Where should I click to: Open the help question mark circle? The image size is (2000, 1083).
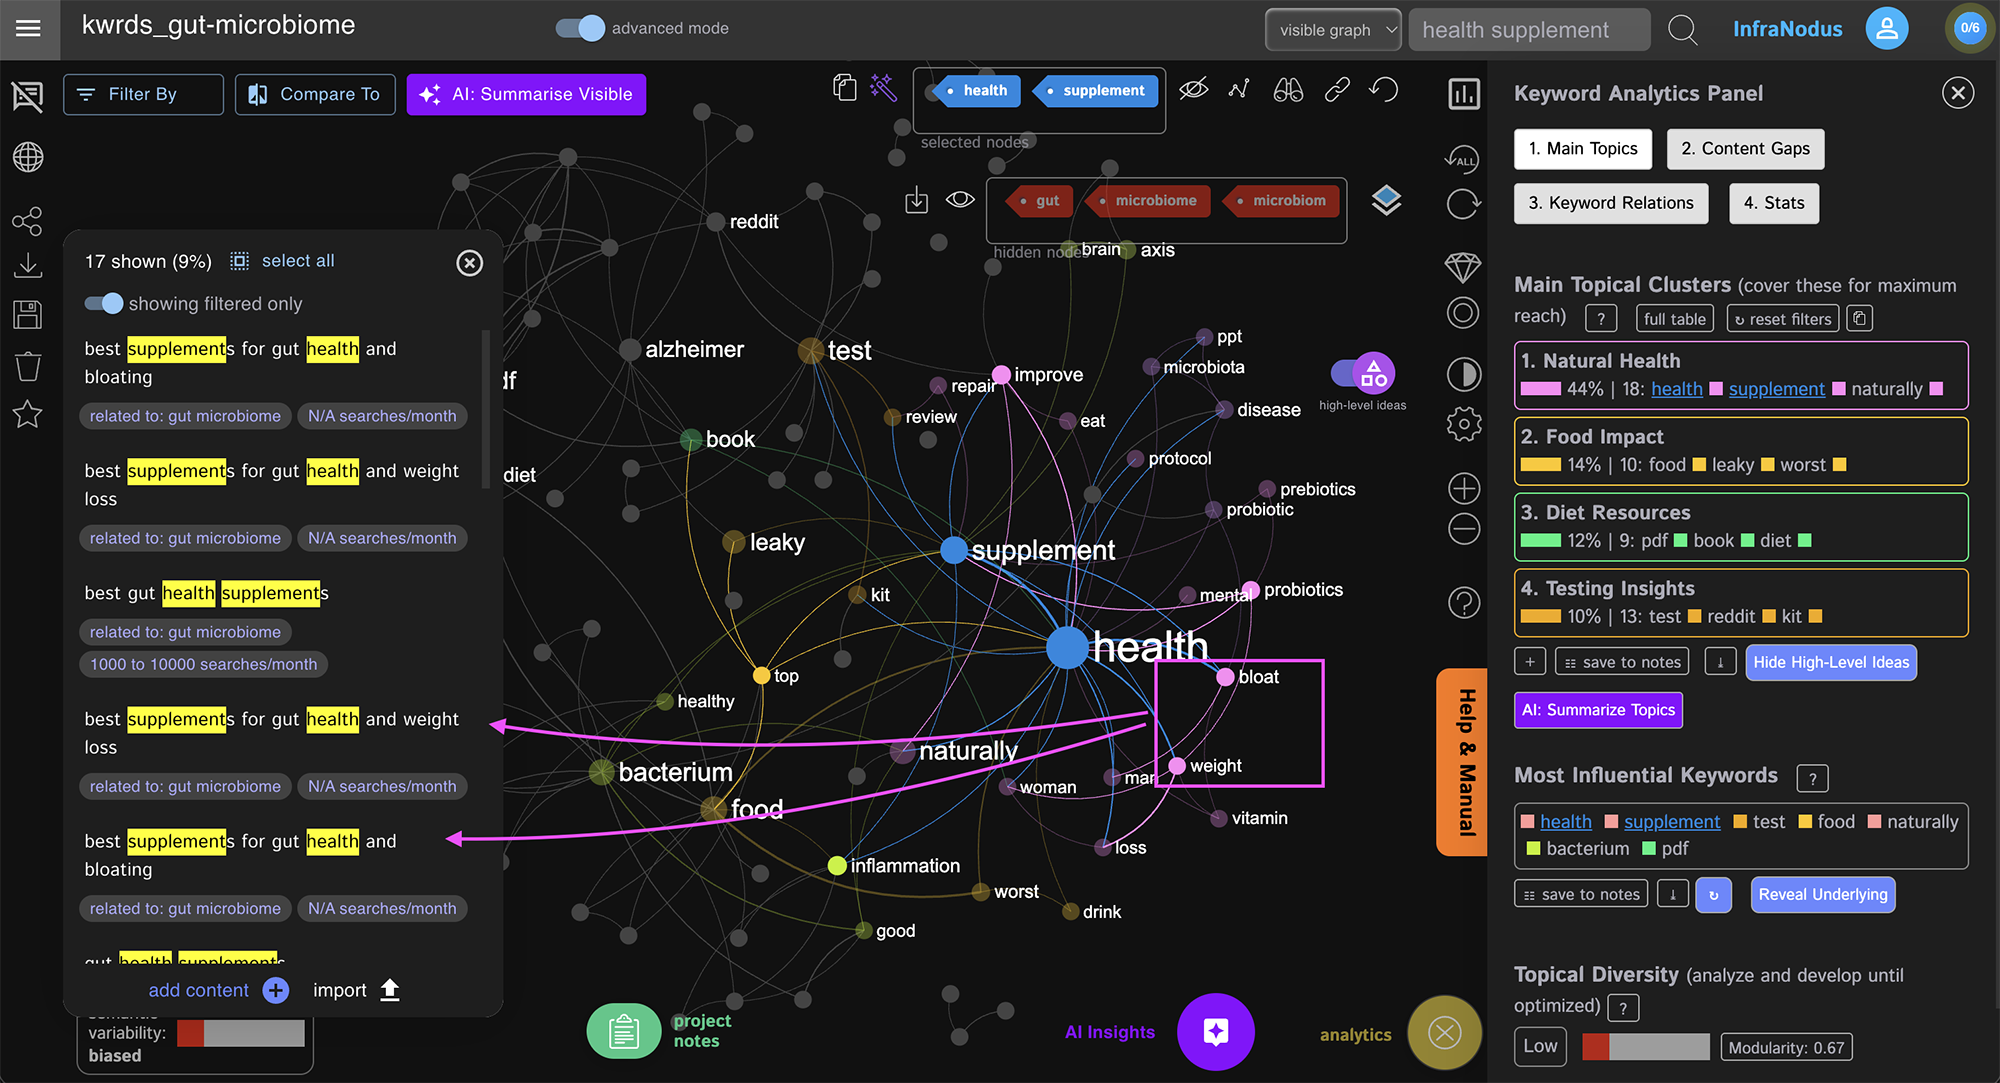1464,603
